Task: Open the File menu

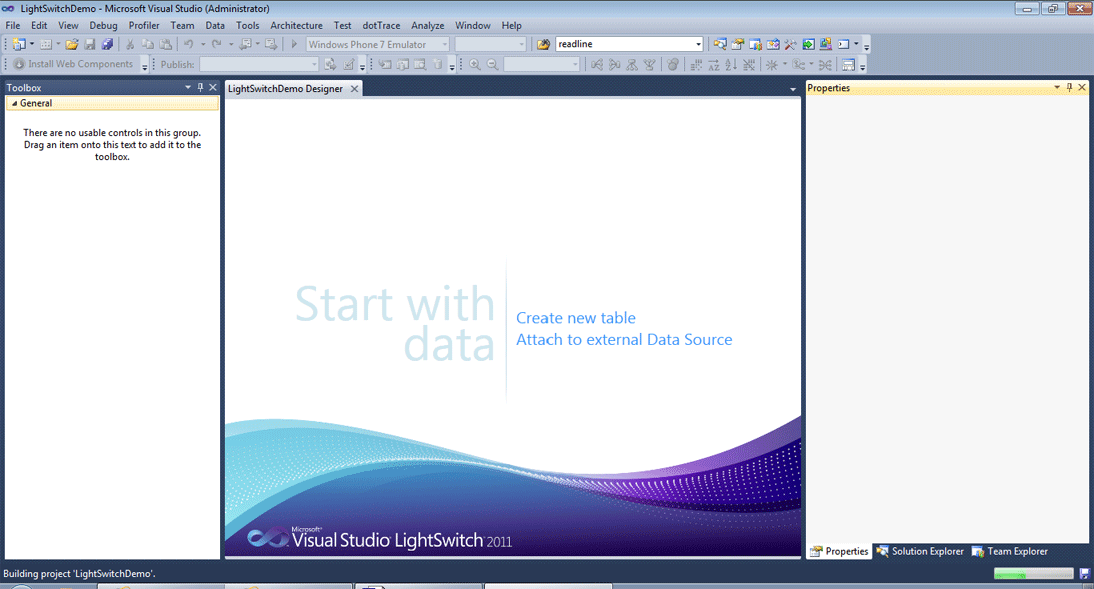Action: point(13,25)
